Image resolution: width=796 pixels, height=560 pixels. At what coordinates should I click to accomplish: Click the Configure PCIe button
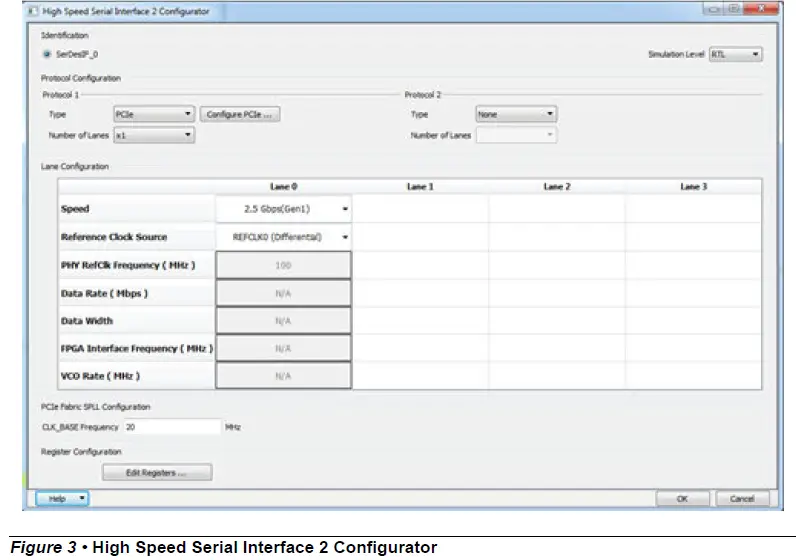pos(240,114)
